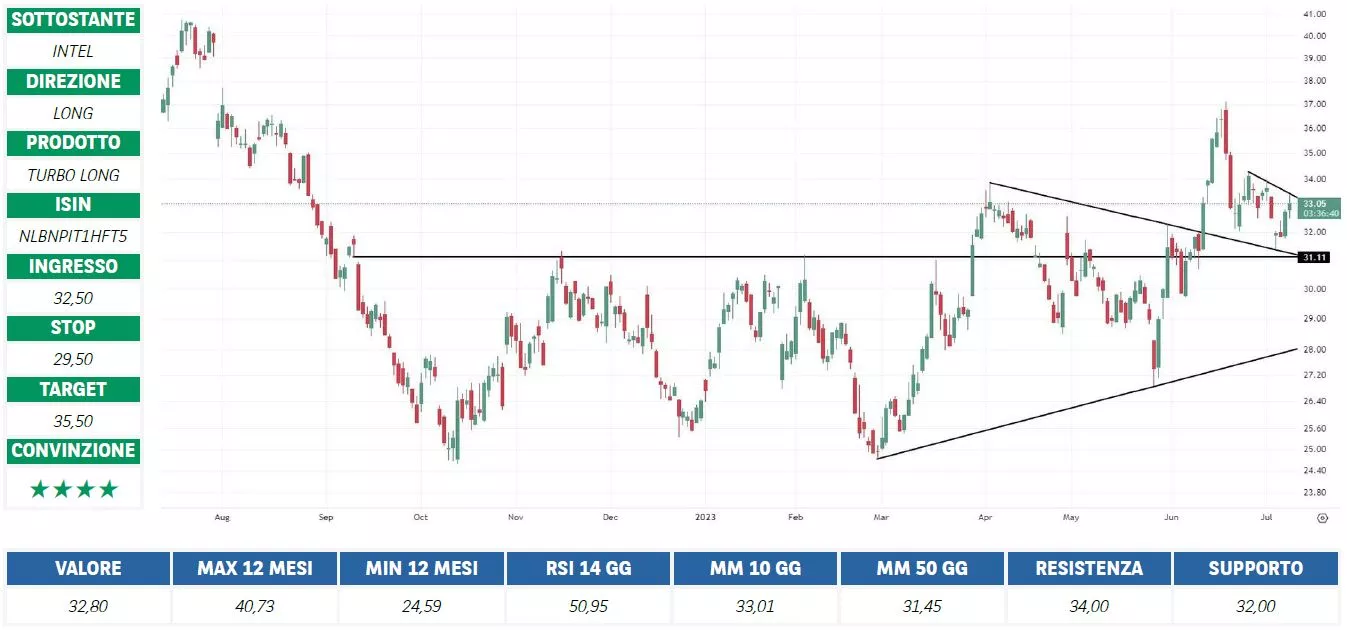
Task: Select the RESISTENZA column header
Action: (1089, 568)
